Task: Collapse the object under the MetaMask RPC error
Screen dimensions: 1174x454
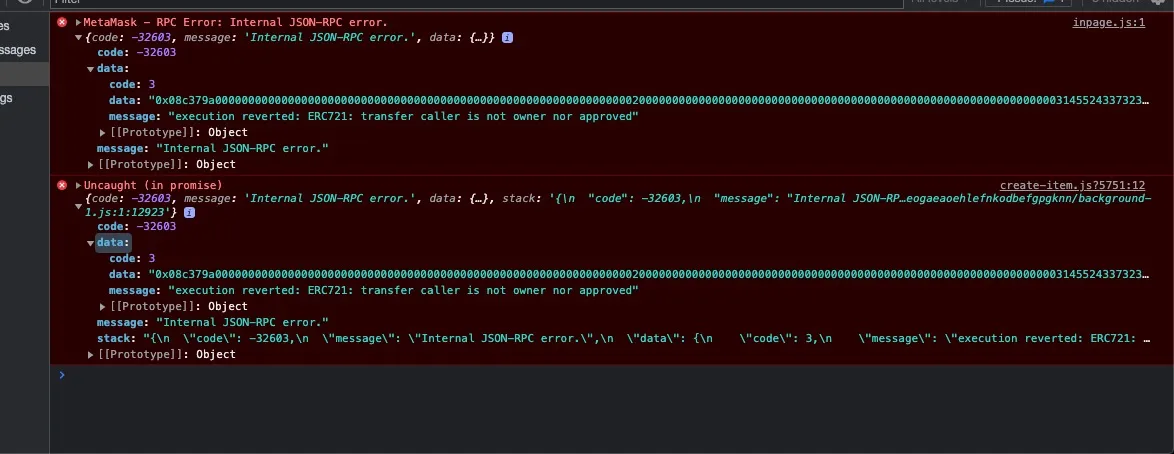Action: [x=79, y=37]
